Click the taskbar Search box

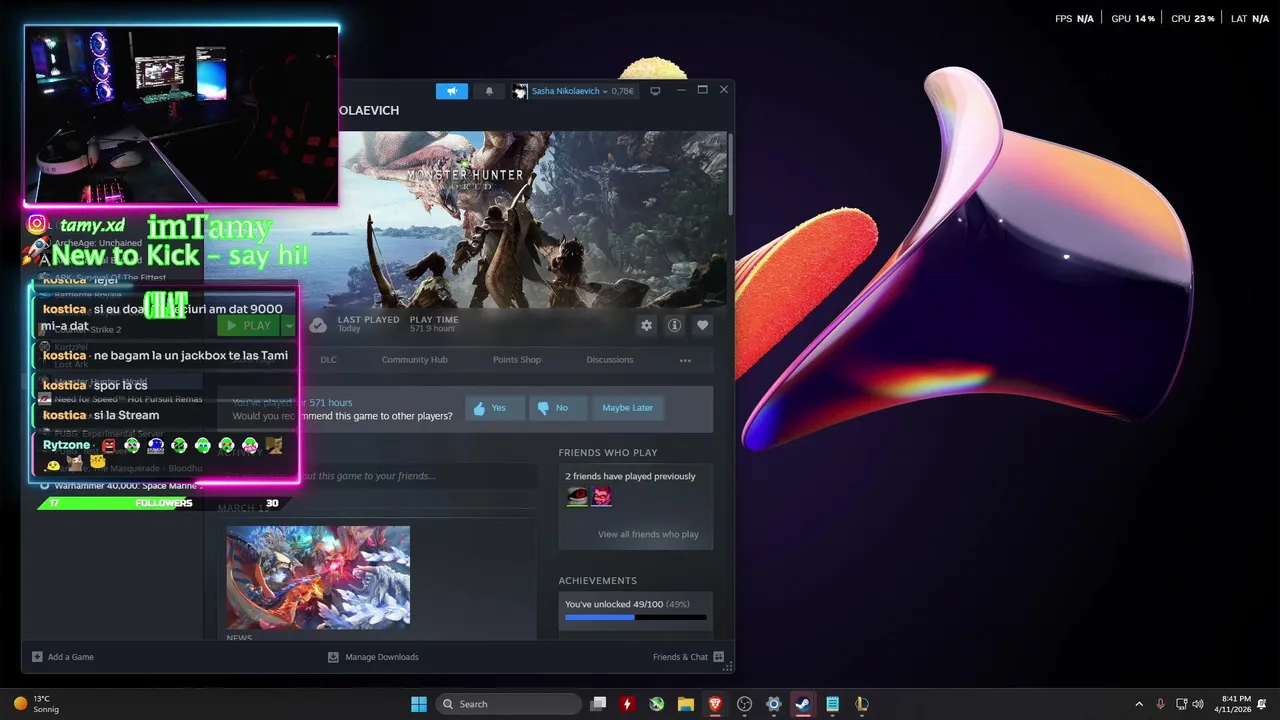click(x=509, y=704)
